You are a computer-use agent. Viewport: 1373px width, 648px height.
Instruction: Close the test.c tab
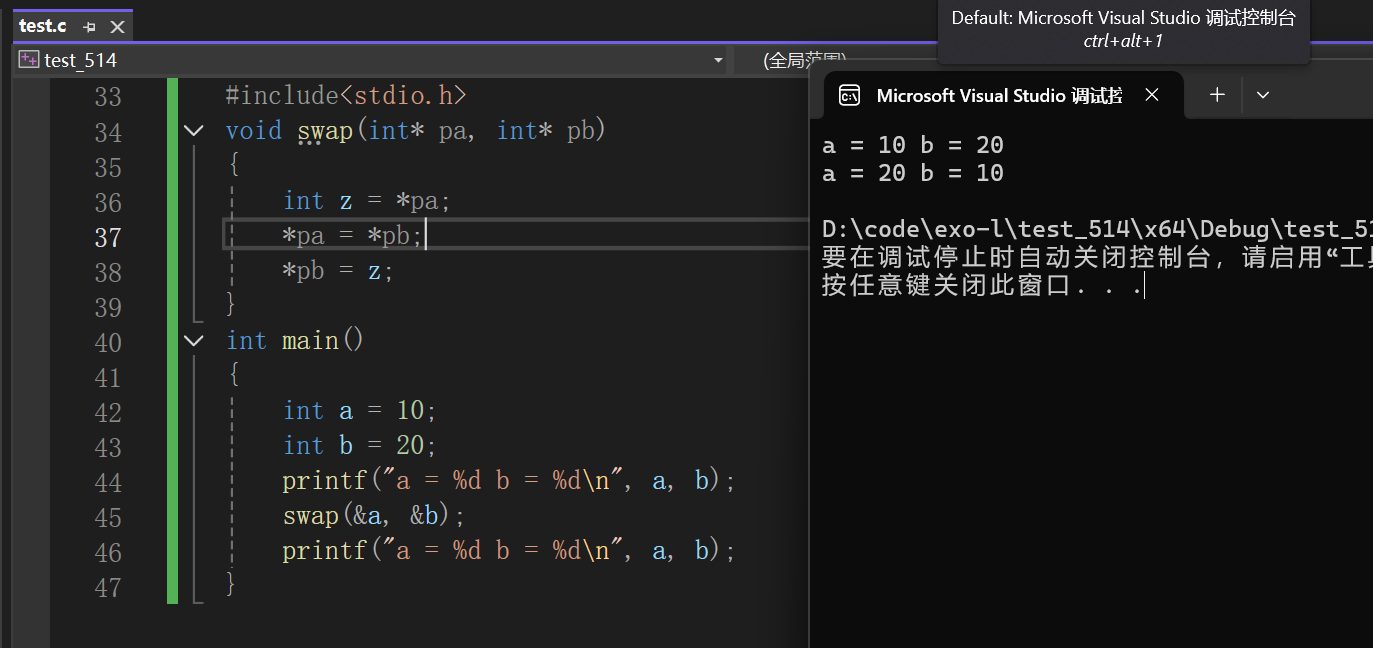click(x=117, y=27)
